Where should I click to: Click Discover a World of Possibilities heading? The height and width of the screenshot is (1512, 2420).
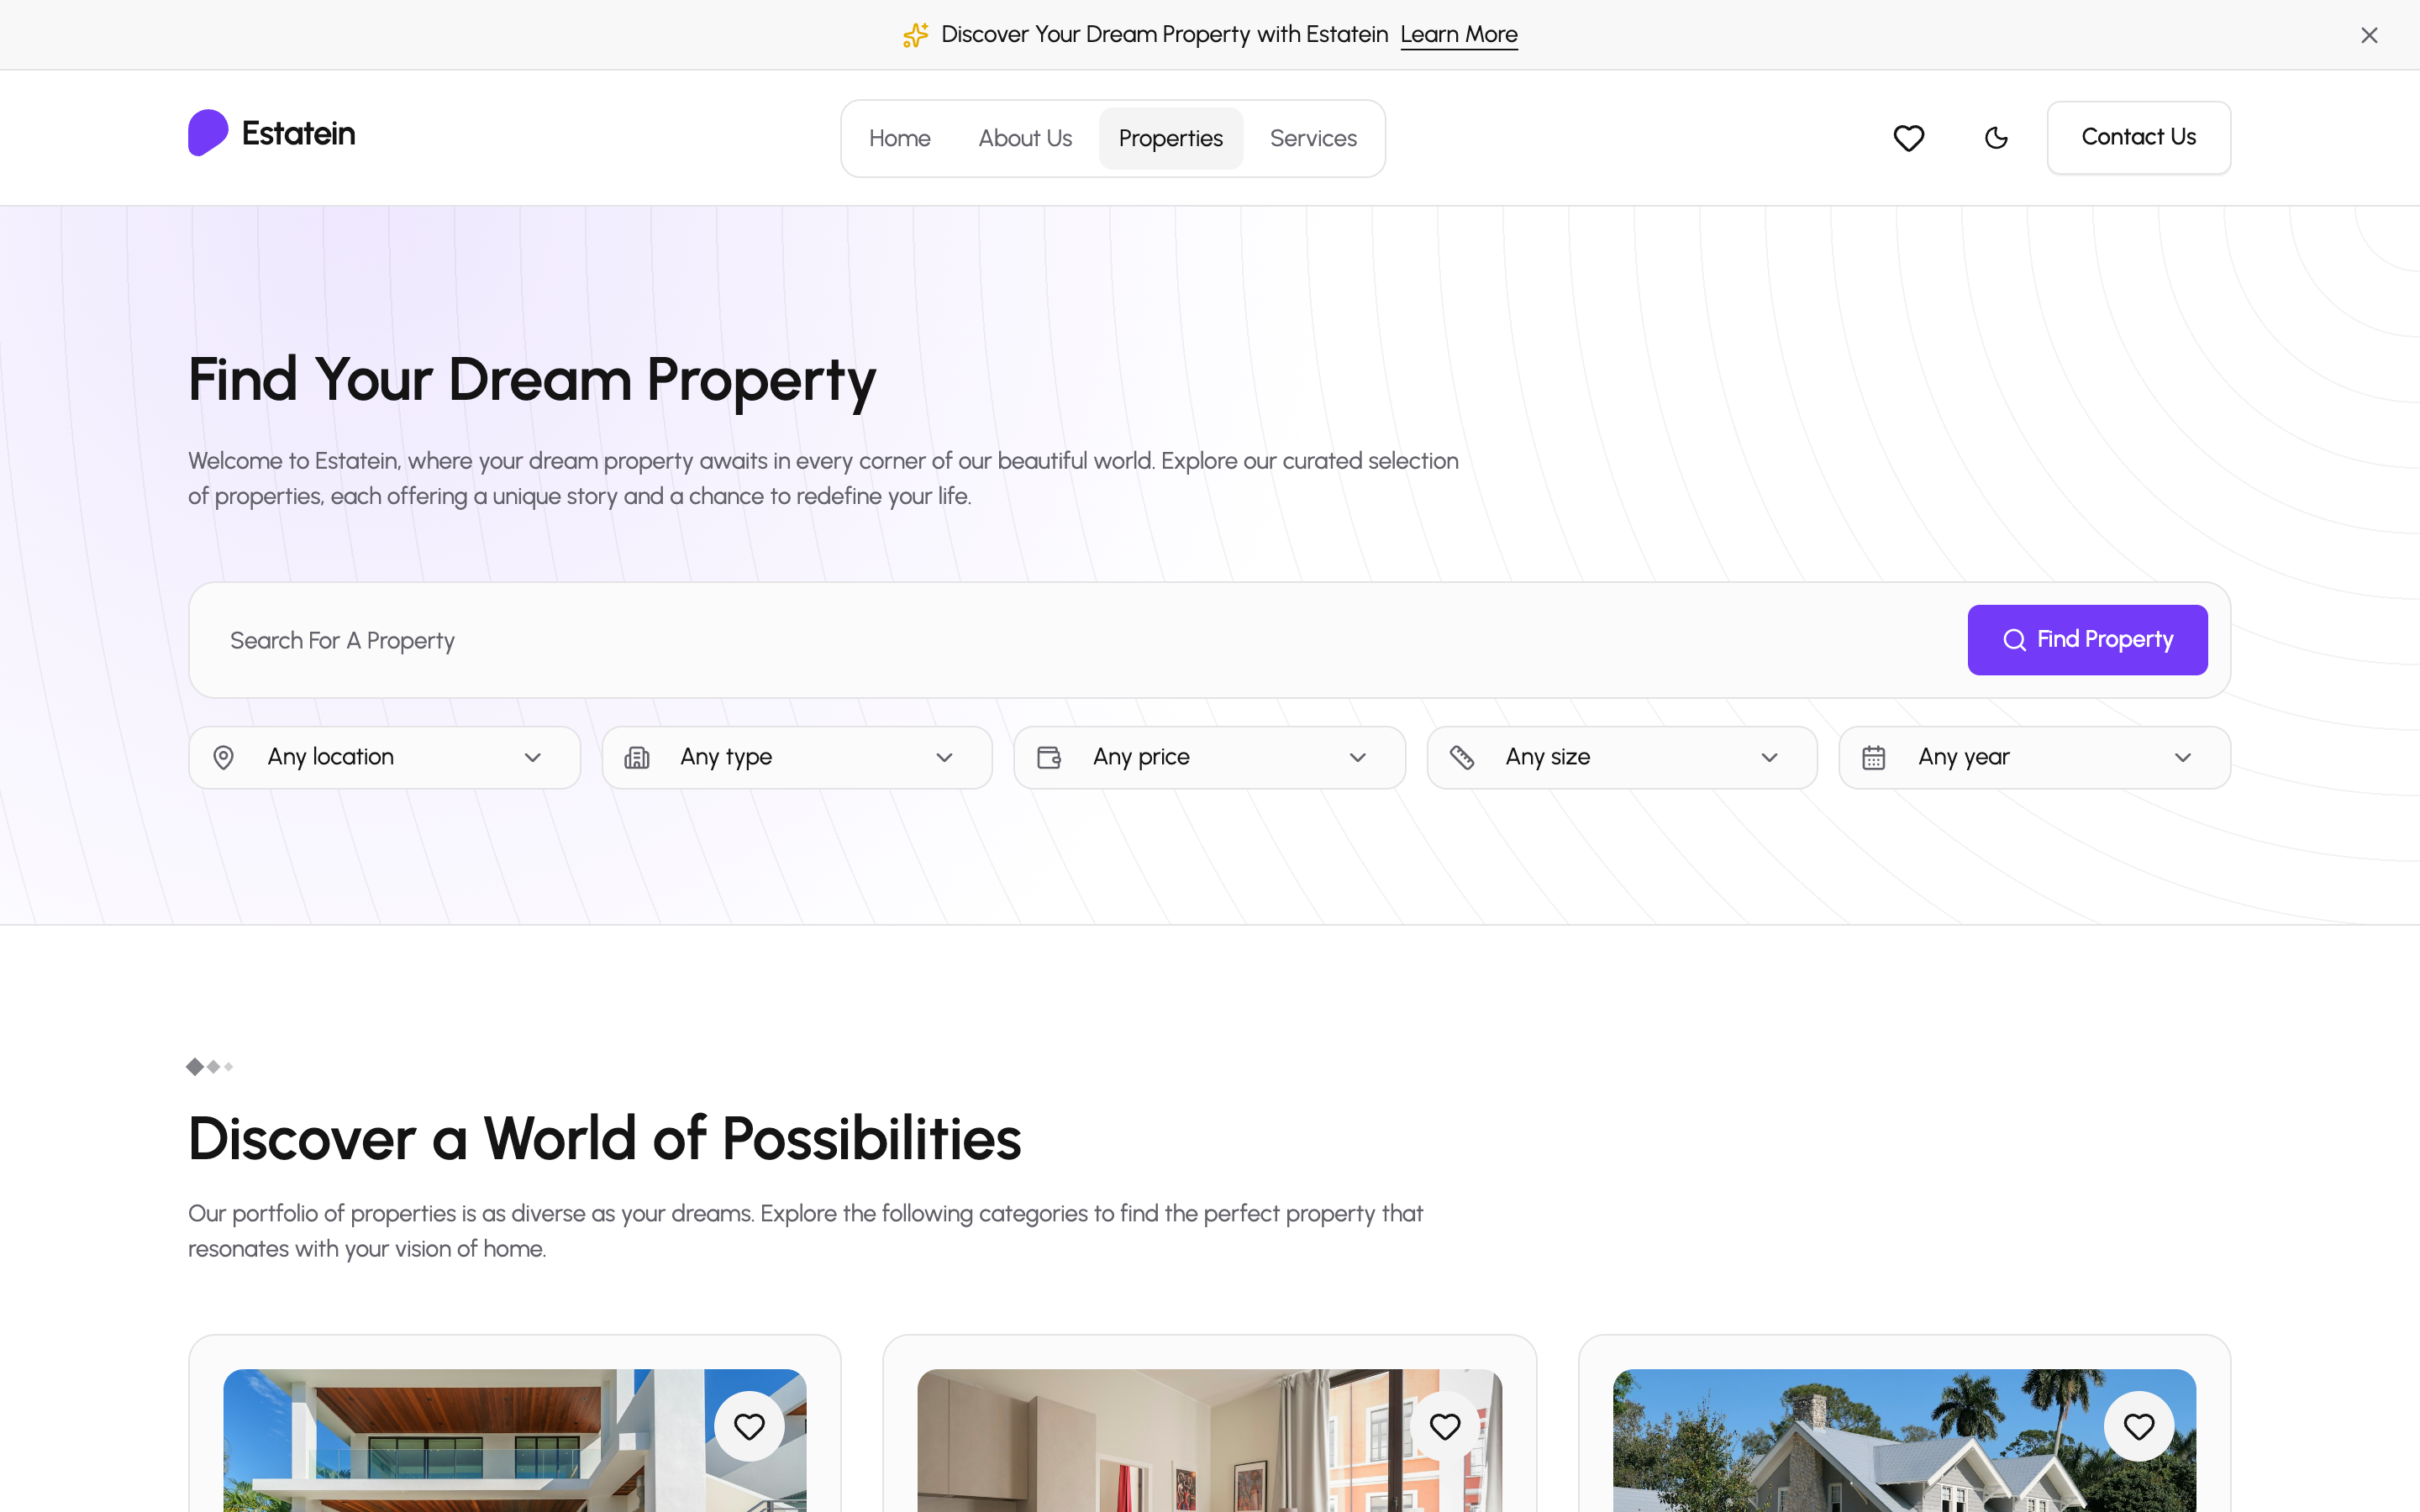(605, 1138)
